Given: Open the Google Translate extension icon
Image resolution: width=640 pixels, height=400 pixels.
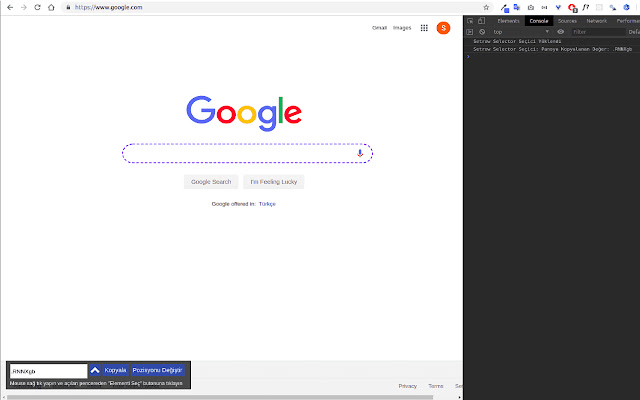Looking at the screenshot, I should (x=517, y=7).
